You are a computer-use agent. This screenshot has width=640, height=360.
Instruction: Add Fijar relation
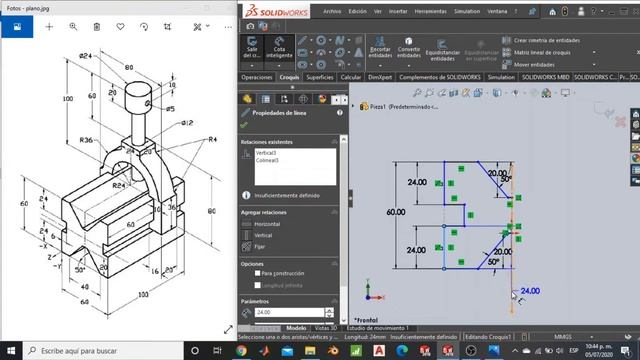[x=254, y=247]
